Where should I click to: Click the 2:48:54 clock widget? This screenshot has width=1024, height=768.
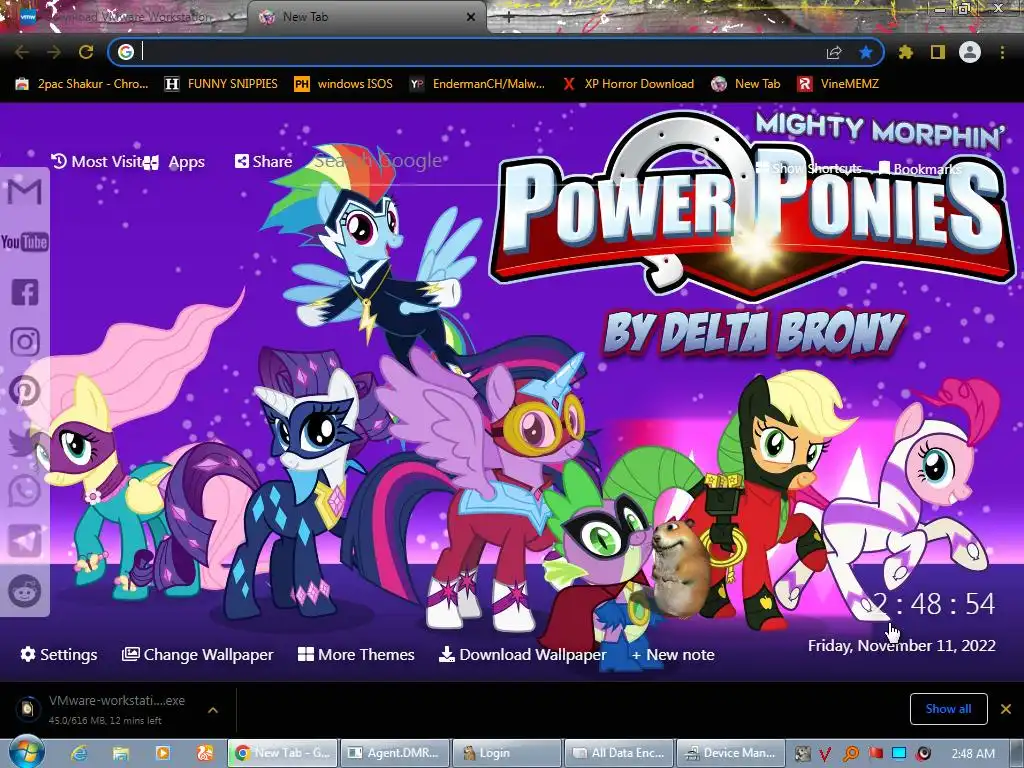[934, 605]
